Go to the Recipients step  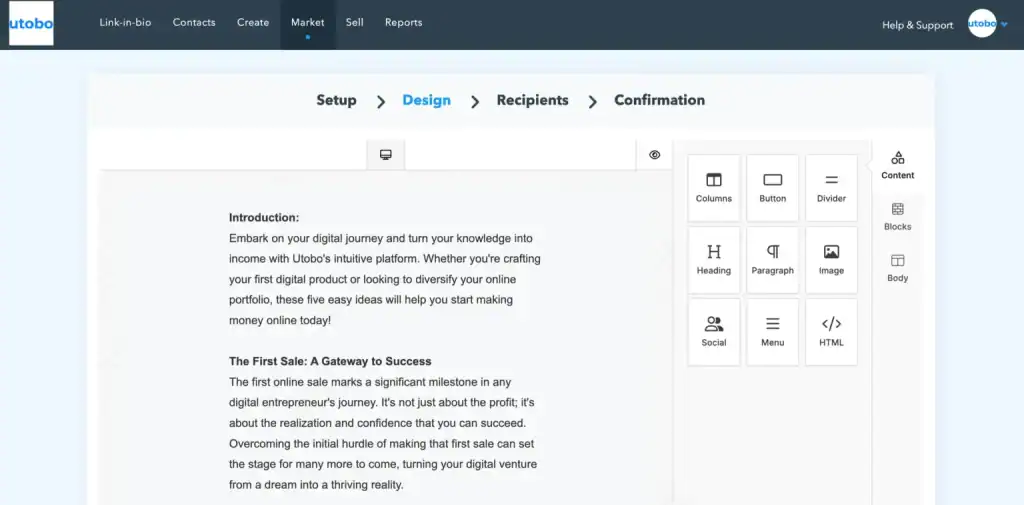click(532, 100)
